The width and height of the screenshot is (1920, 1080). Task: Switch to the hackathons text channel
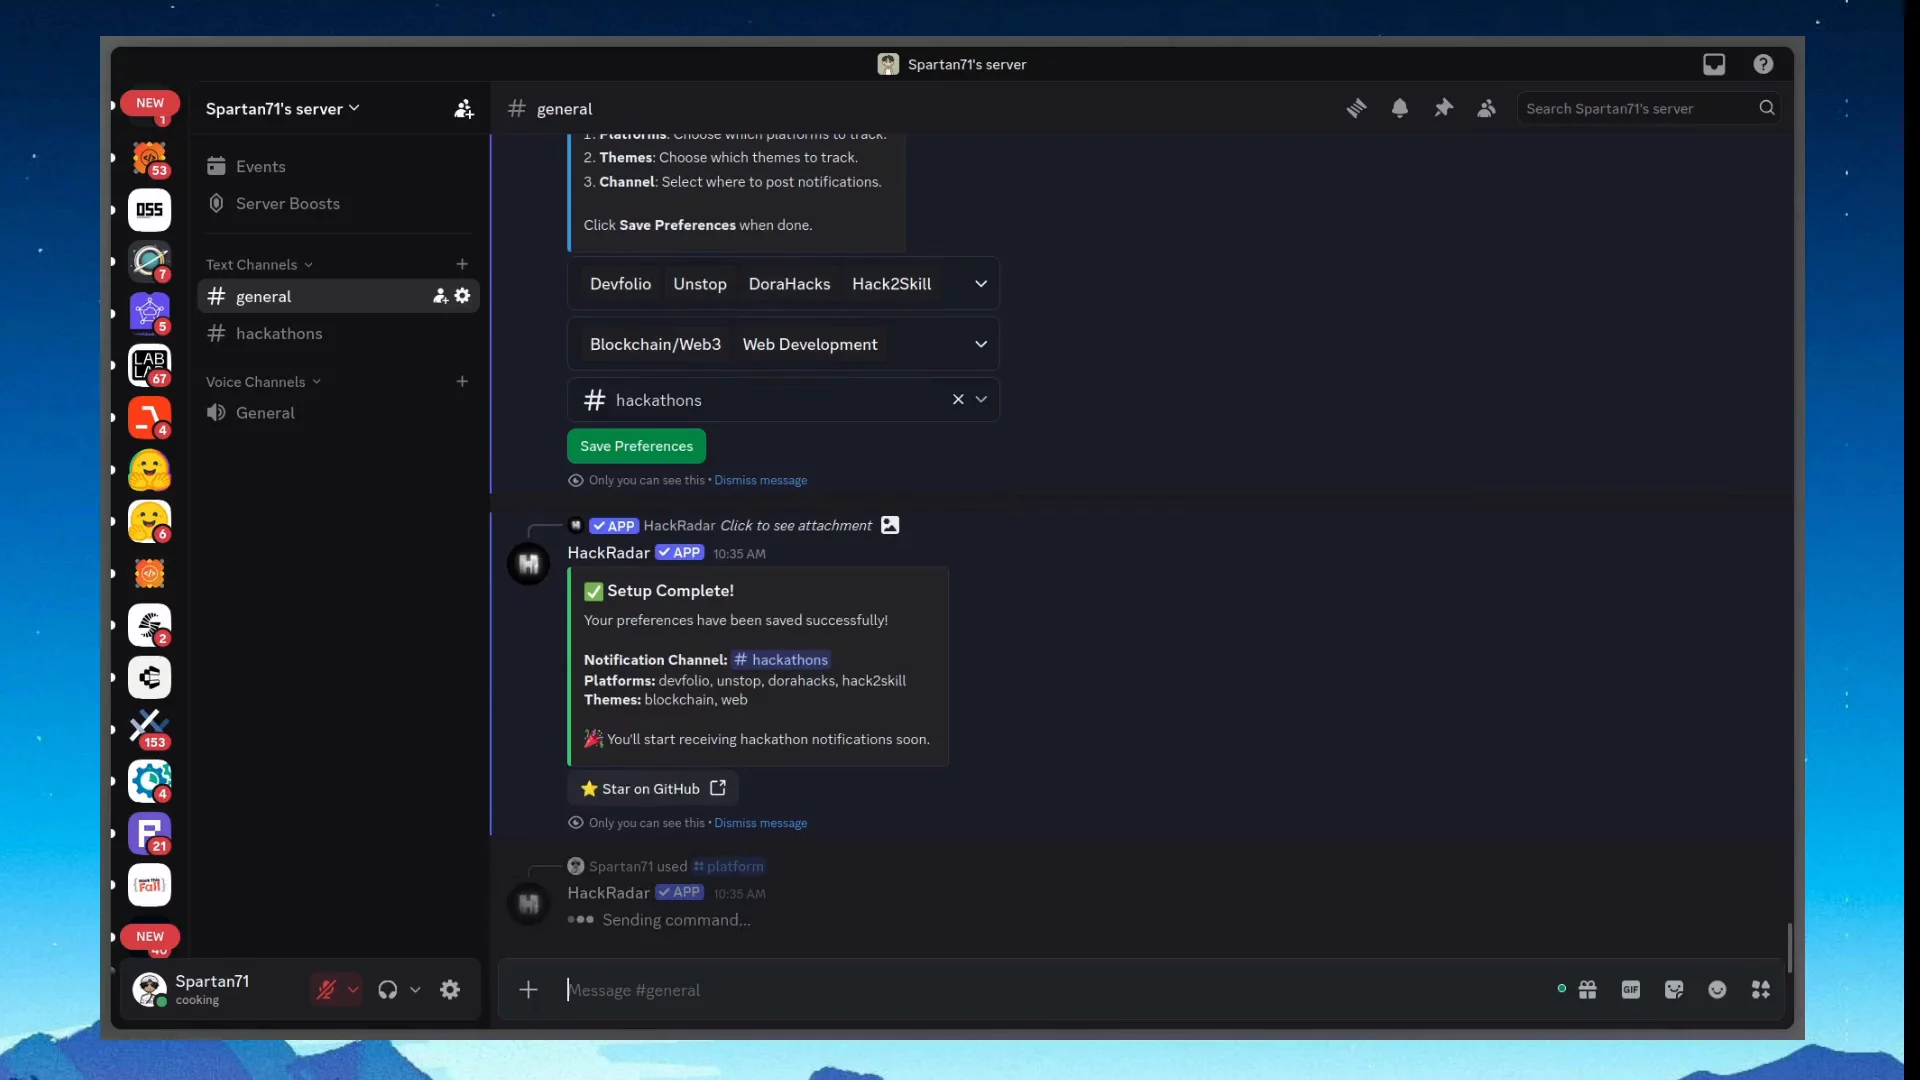[279, 334]
